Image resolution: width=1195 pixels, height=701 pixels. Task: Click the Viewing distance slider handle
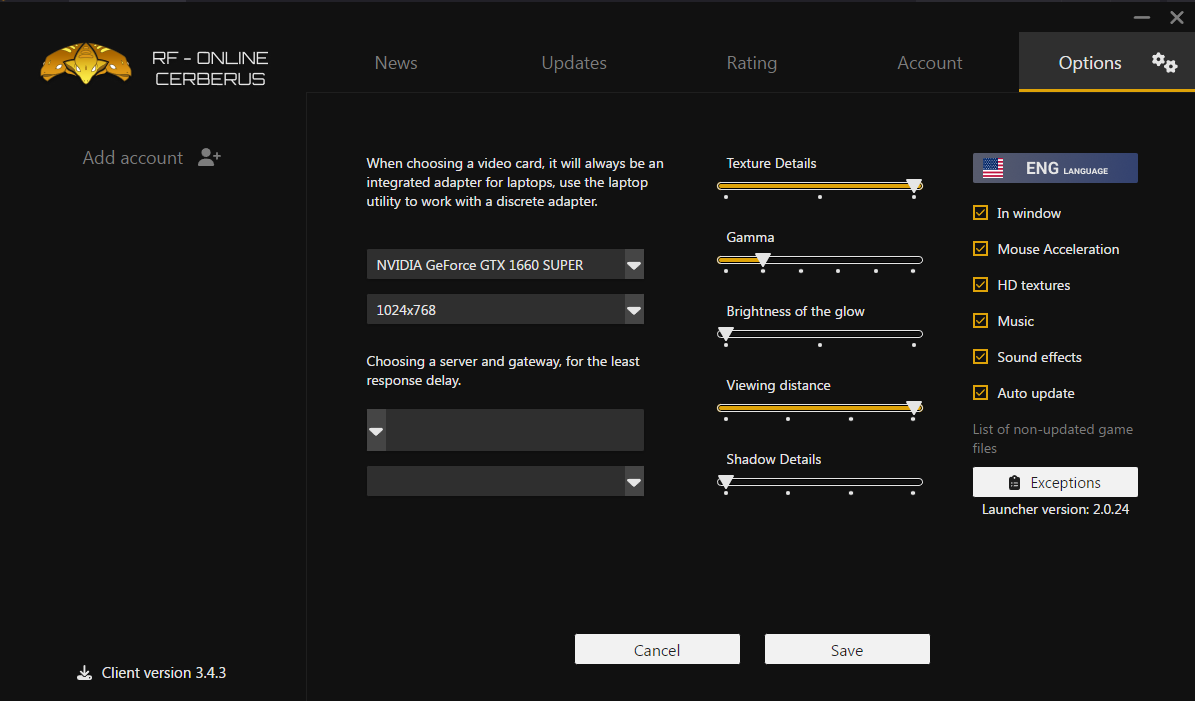click(x=914, y=407)
